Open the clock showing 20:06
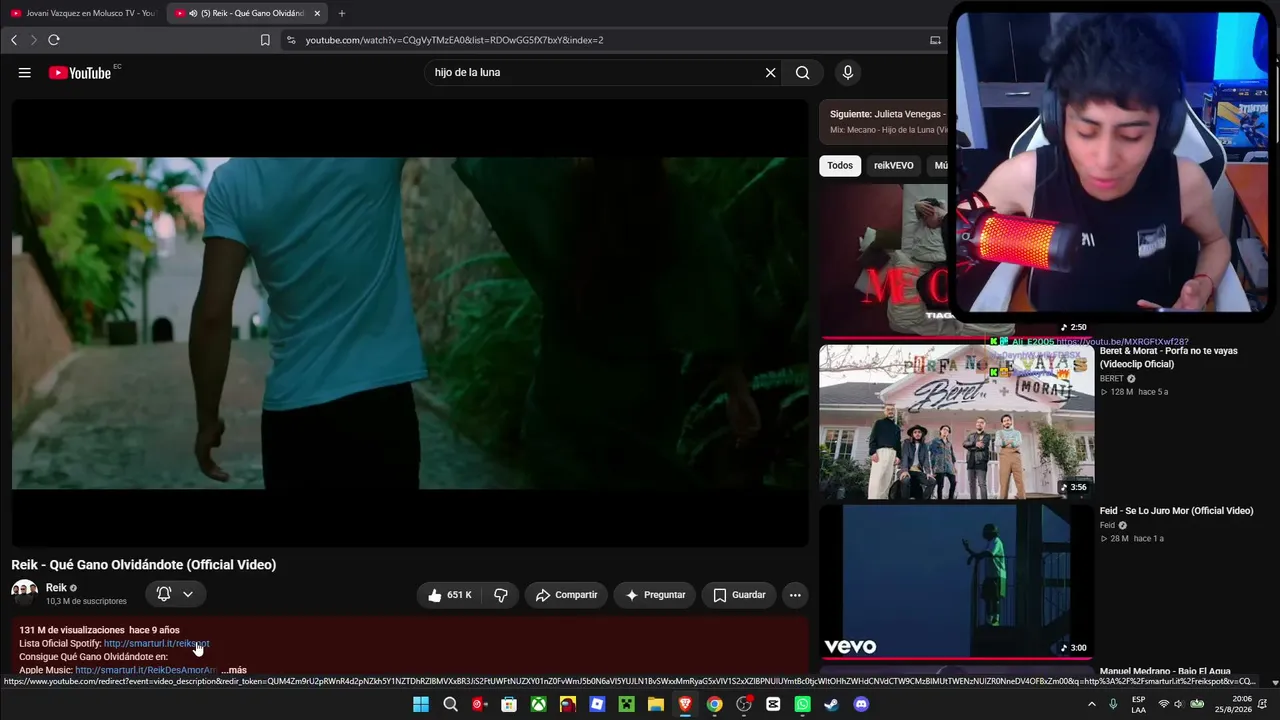 (1242, 699)
